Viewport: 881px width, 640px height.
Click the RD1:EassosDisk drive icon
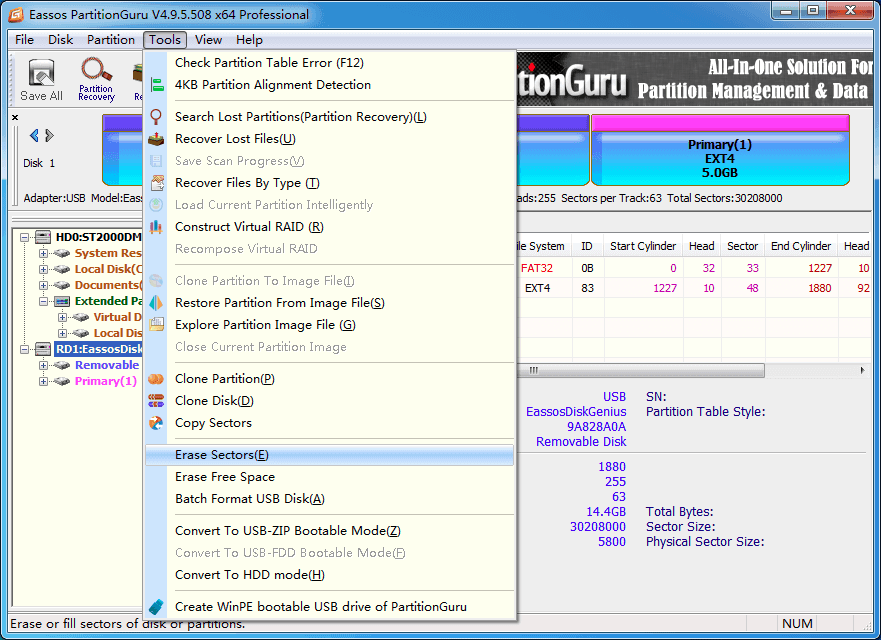coord(43,349)
